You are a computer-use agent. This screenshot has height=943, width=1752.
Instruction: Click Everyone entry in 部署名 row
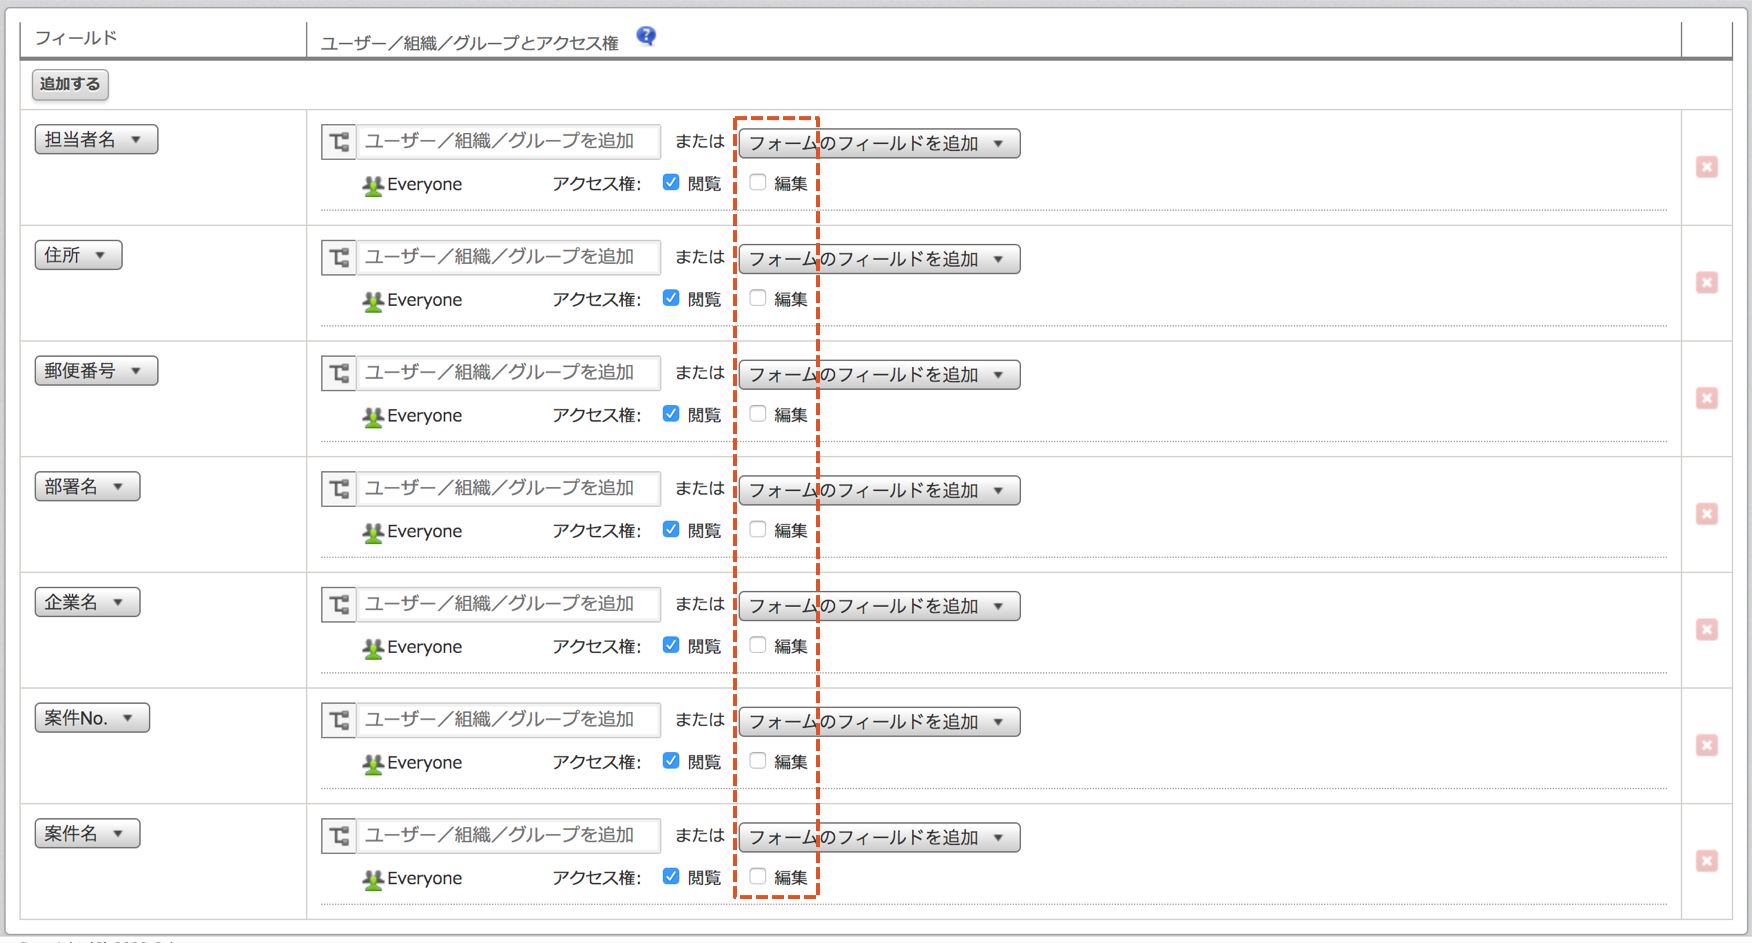click(423, 531)
